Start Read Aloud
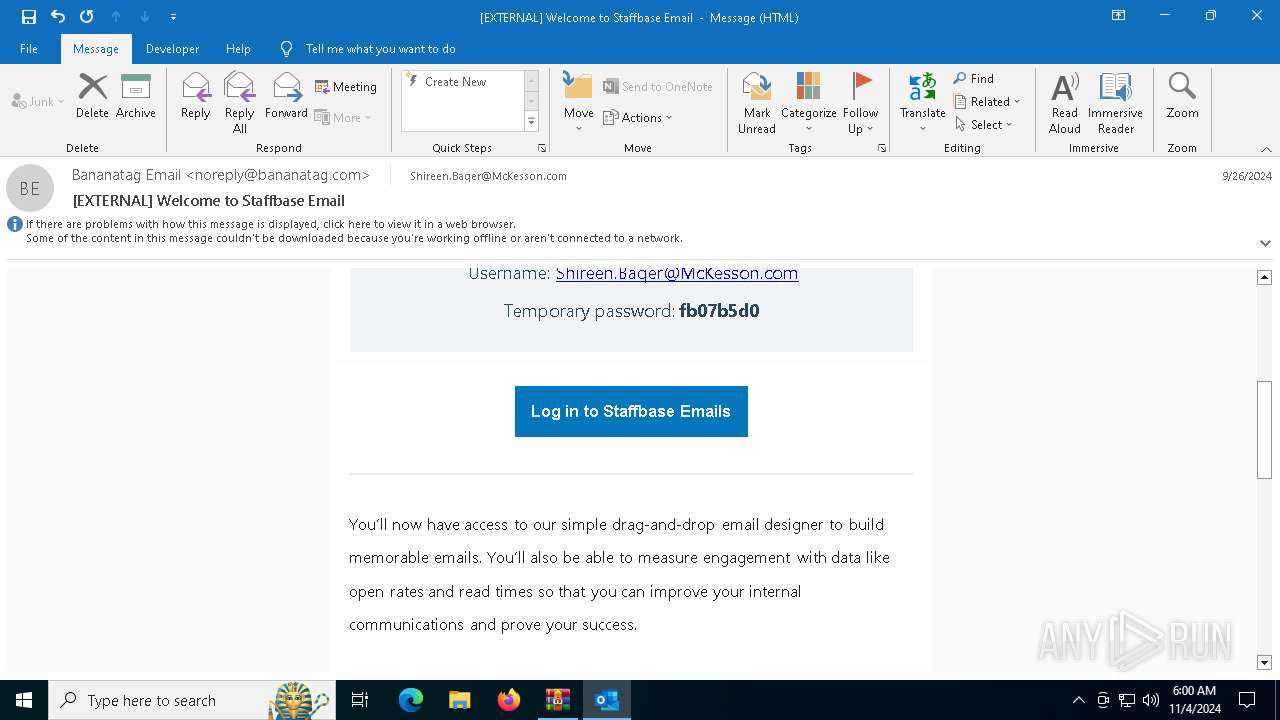The height and width of the screenshot is (720, 1280). (1065, 103)
